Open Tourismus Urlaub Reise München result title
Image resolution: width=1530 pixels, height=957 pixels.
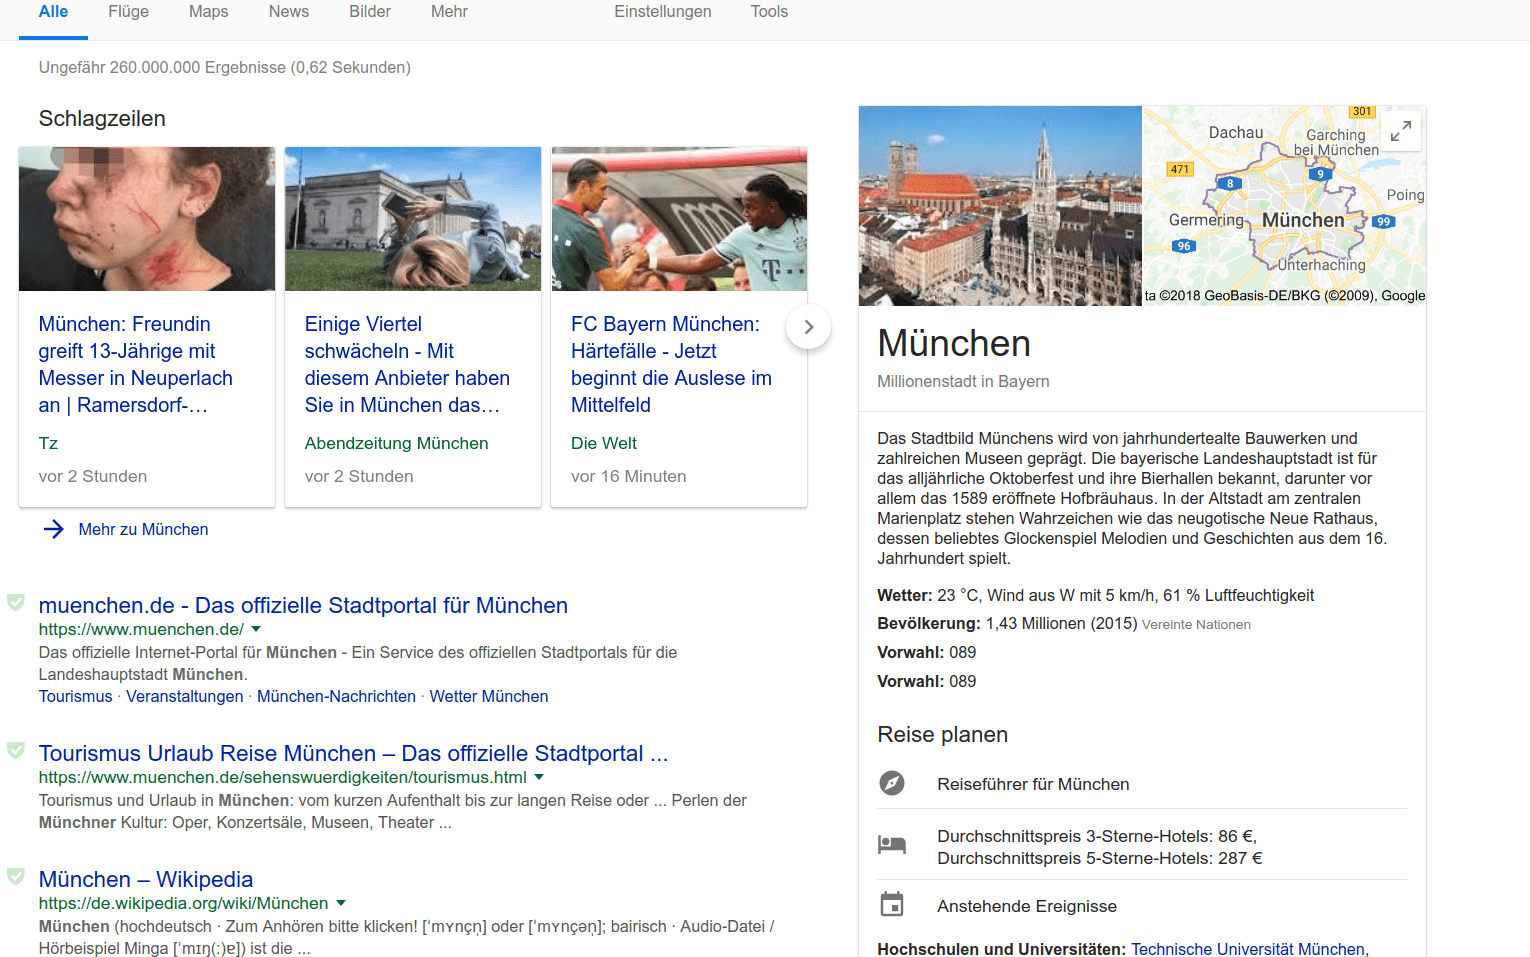[x=353, y=753]
